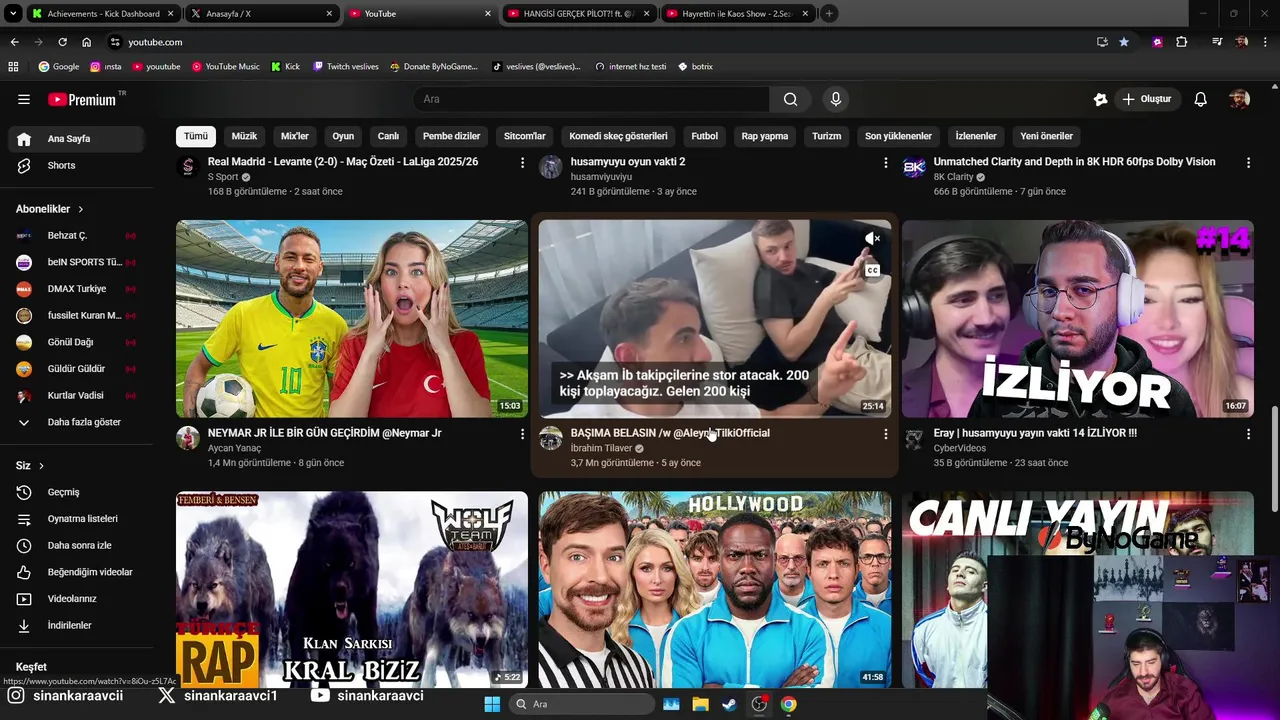Open Kurtlar Vadisi subscription channel
This screenshot has width=1280, height=720.
click(76, 396)
